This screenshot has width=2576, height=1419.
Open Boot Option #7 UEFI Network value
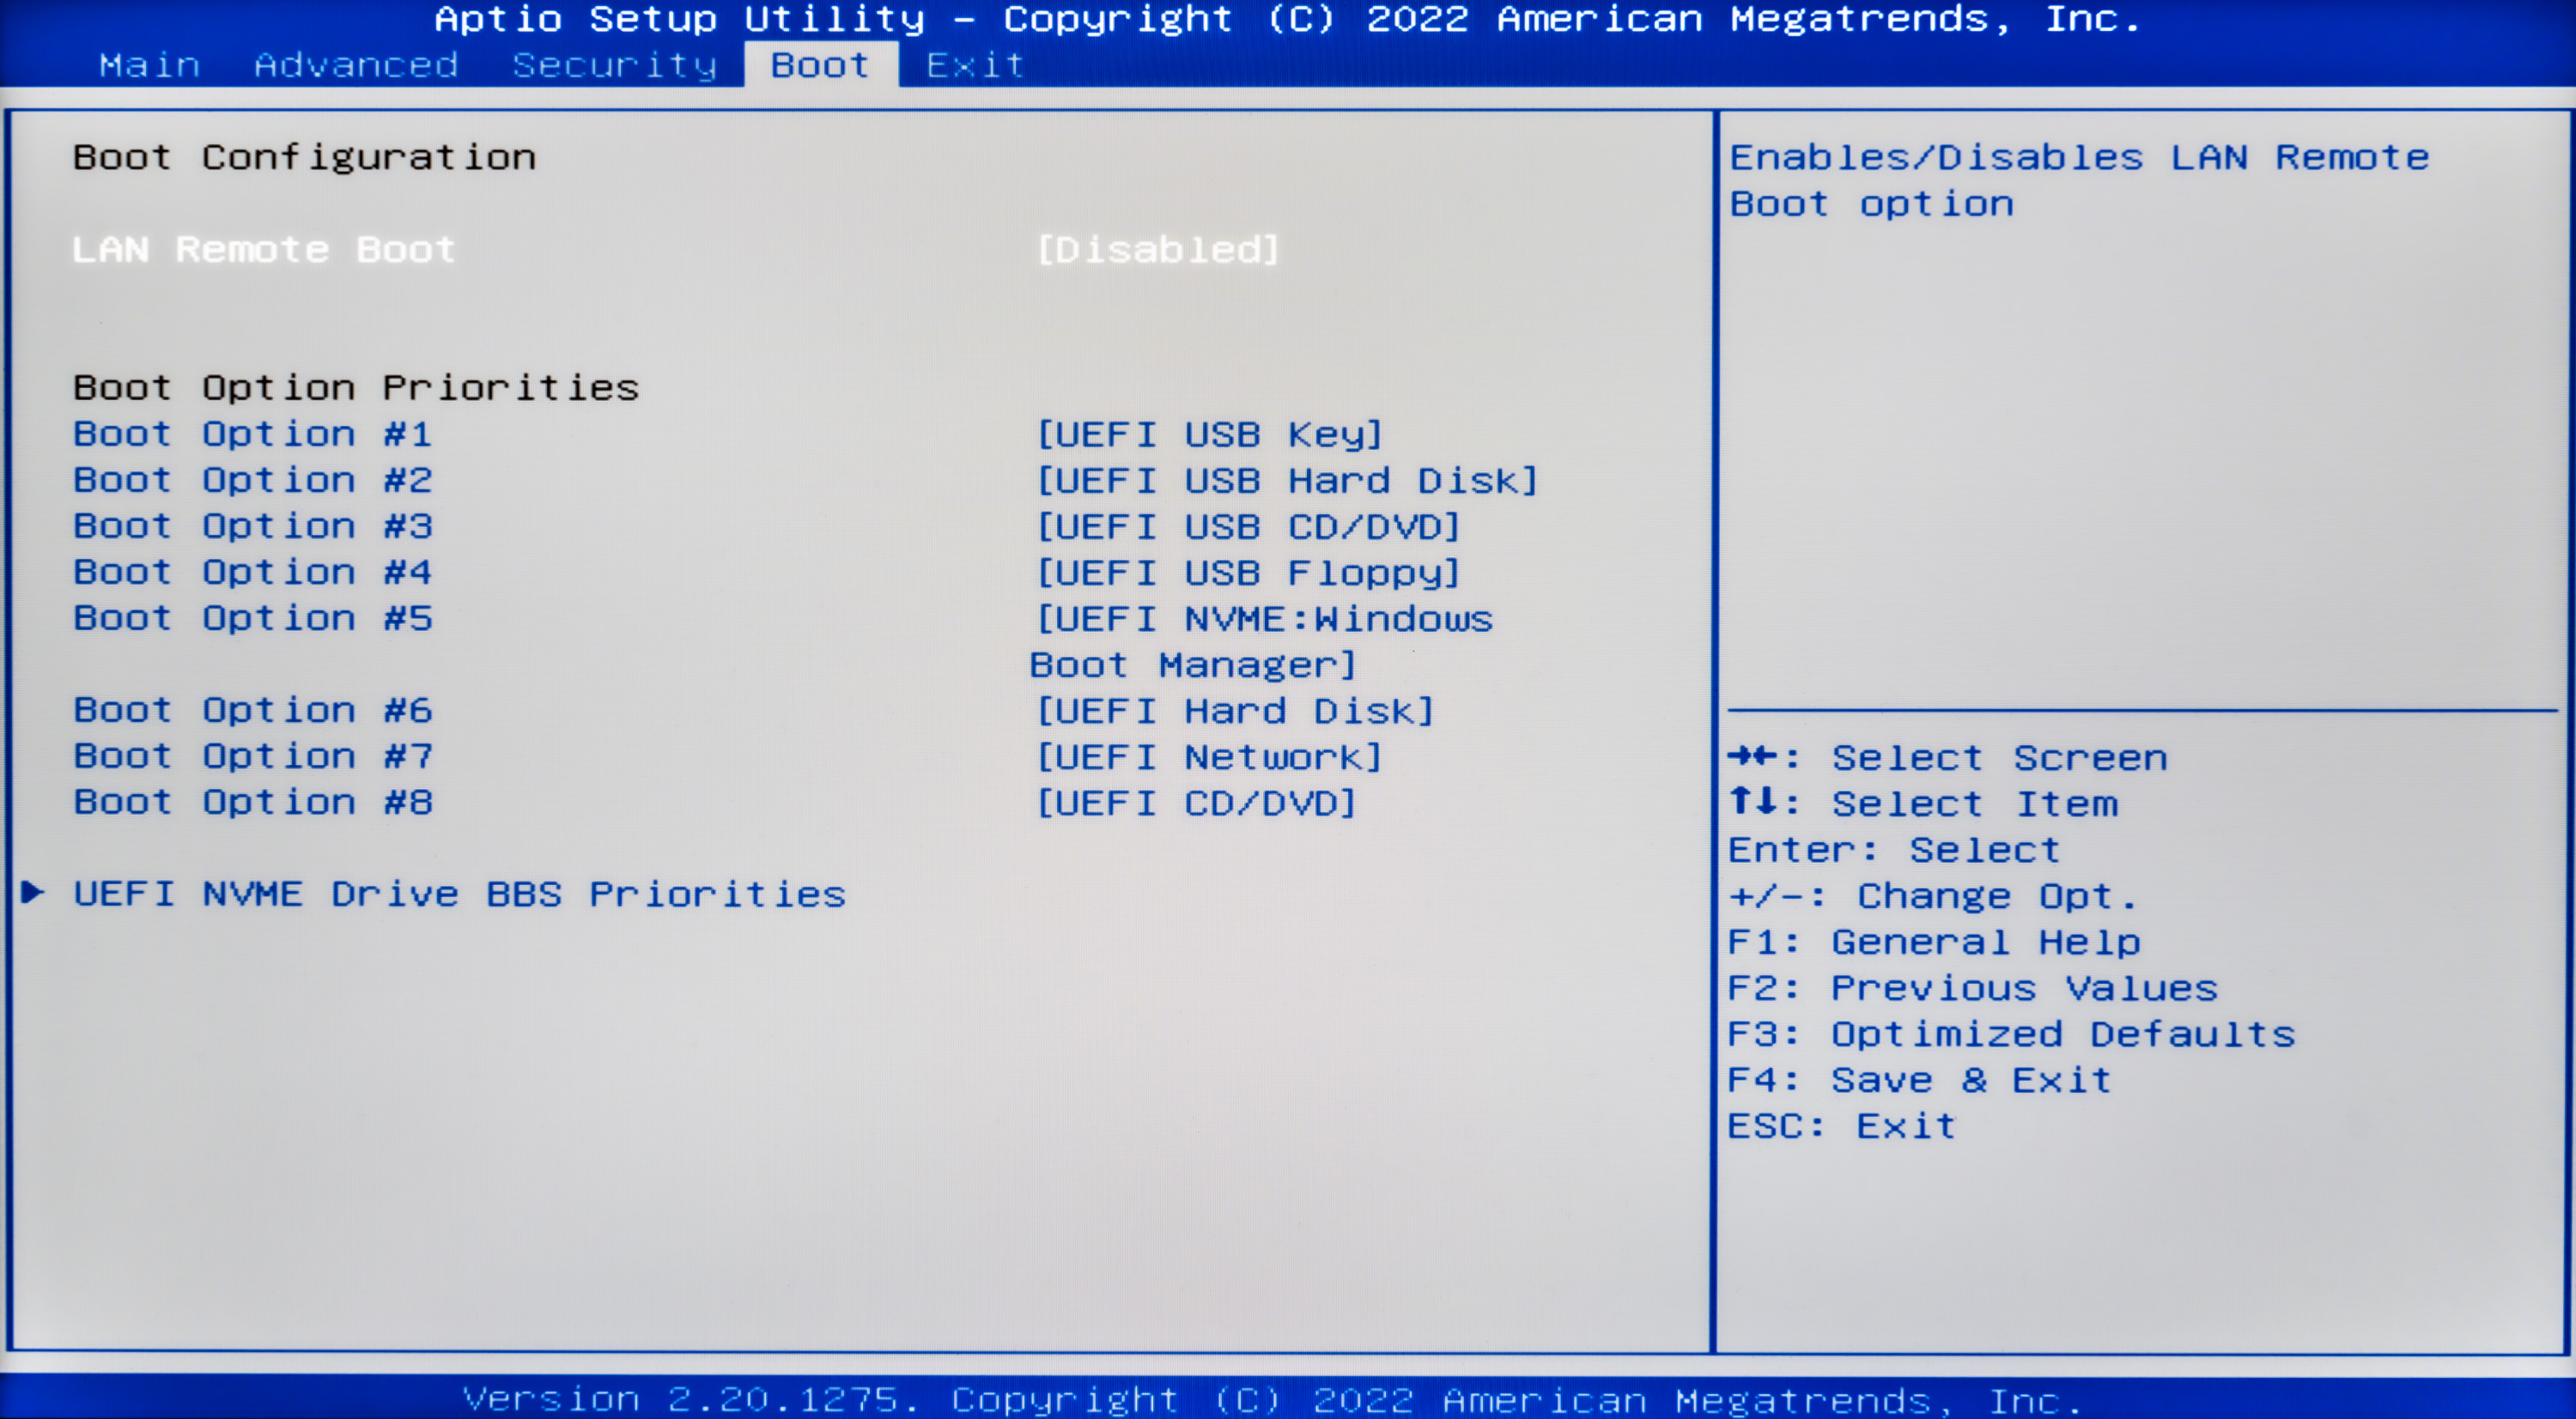1209,757
